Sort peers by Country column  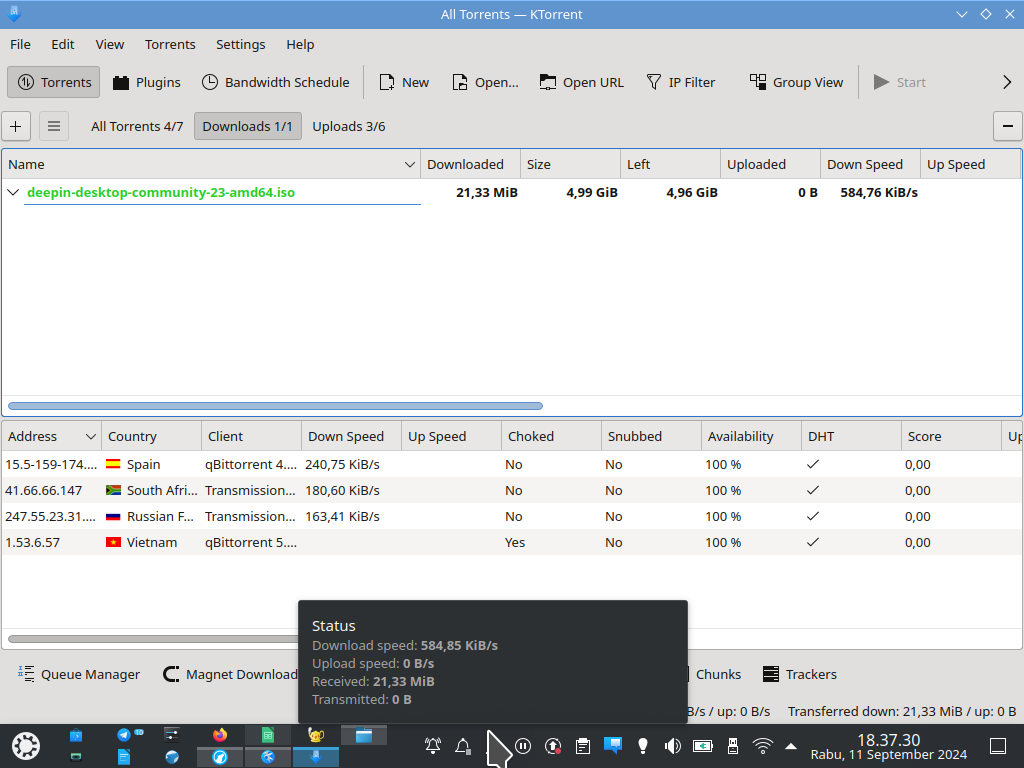pos(152,436)
